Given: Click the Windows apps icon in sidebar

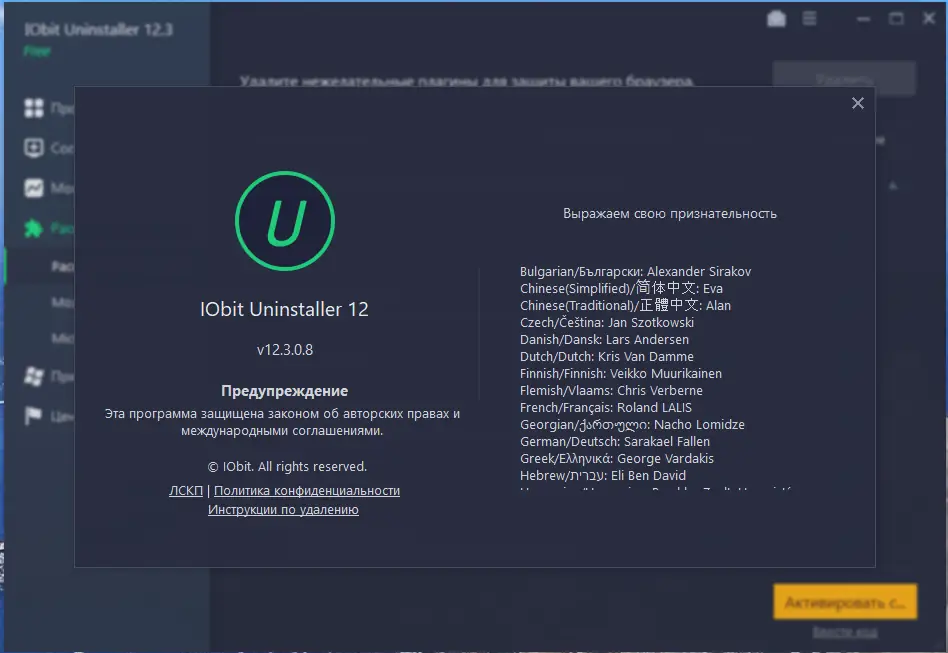Looking at the screenshot, I should coord(34,375).
